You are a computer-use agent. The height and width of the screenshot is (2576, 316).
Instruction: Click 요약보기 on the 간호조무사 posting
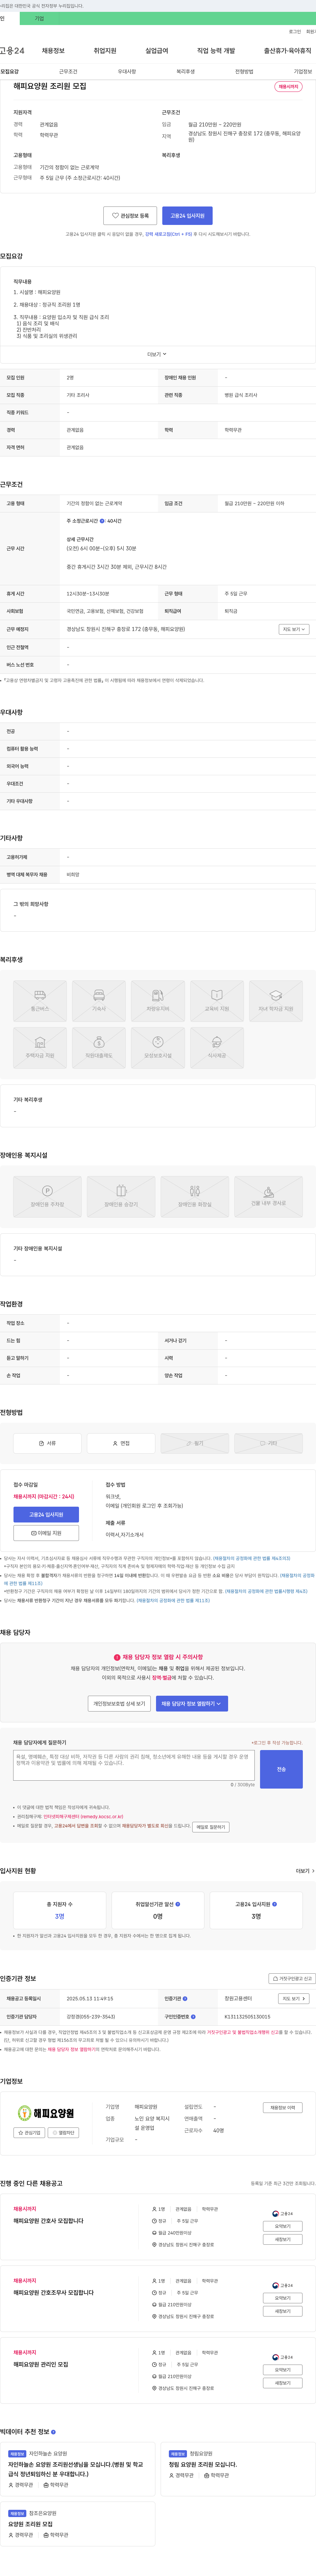tap(283, 2298)
